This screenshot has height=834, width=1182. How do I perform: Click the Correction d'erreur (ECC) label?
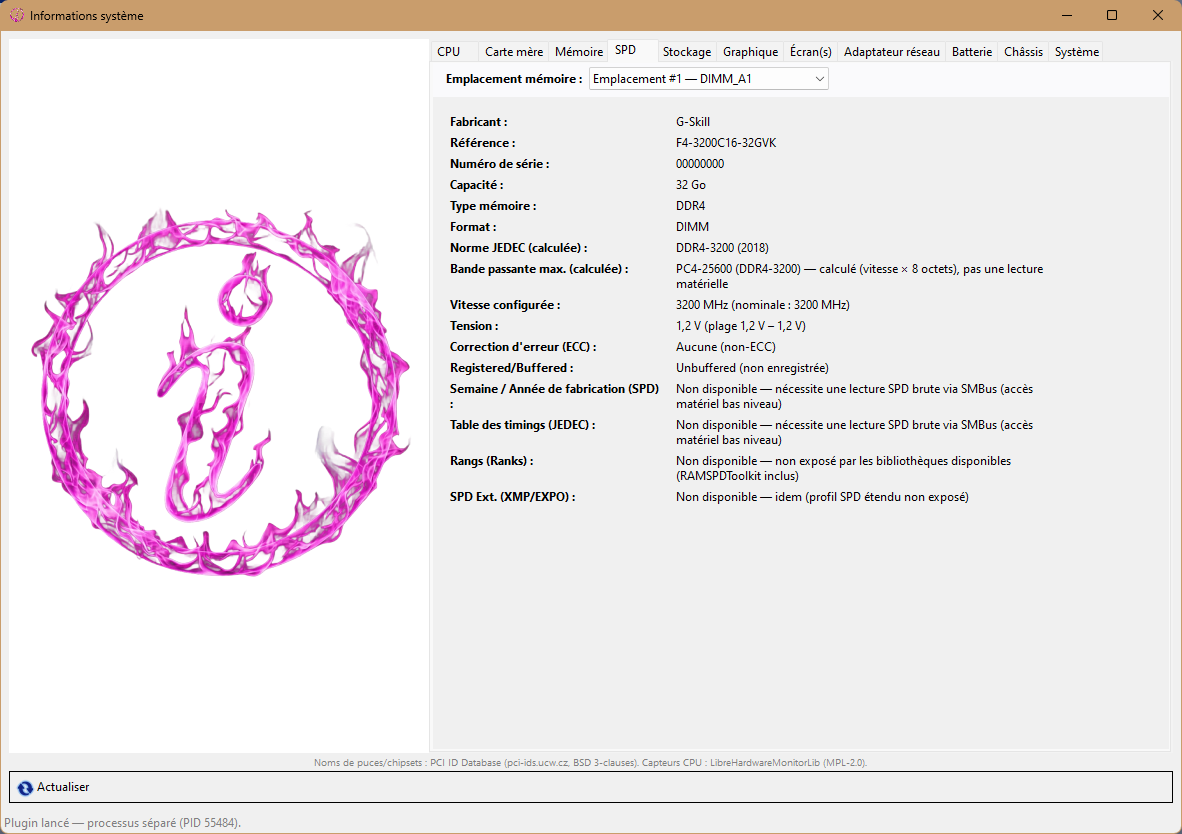coord(523,347)
